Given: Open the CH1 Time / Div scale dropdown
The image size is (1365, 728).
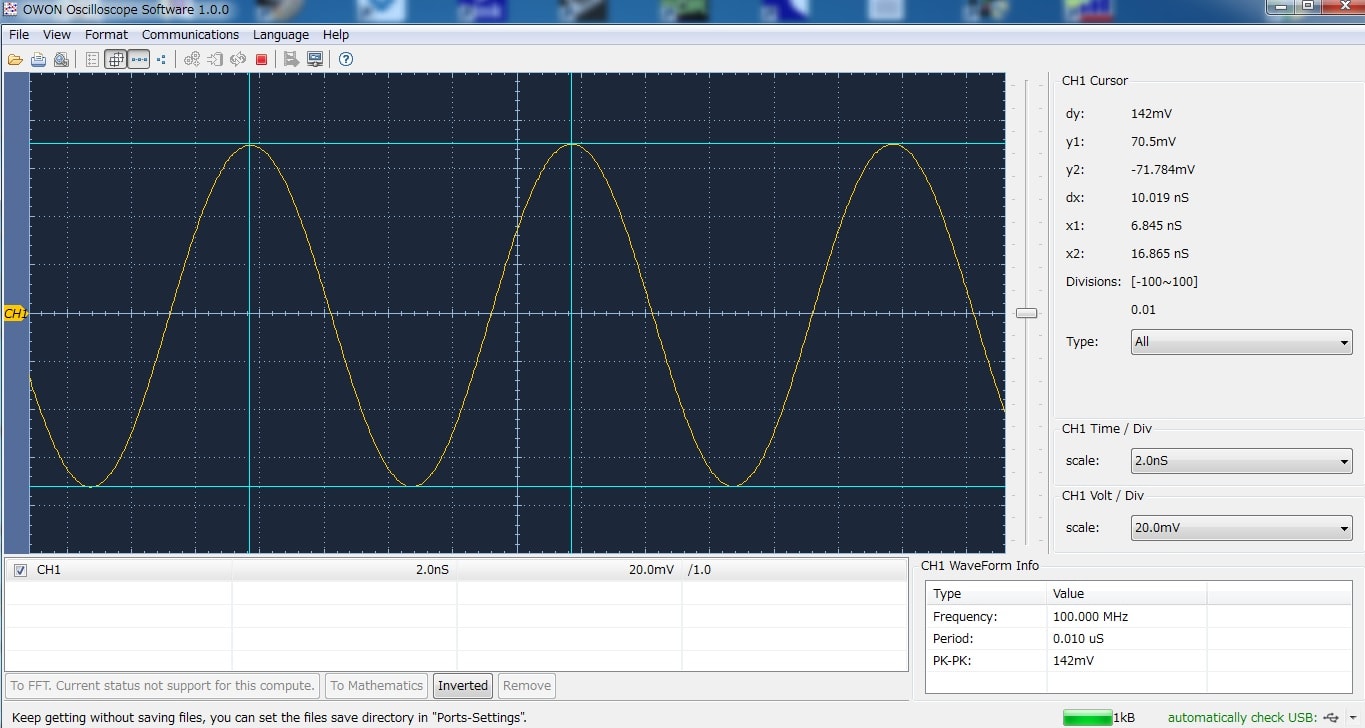Looking at the screenshot, I should point(1241,462).
